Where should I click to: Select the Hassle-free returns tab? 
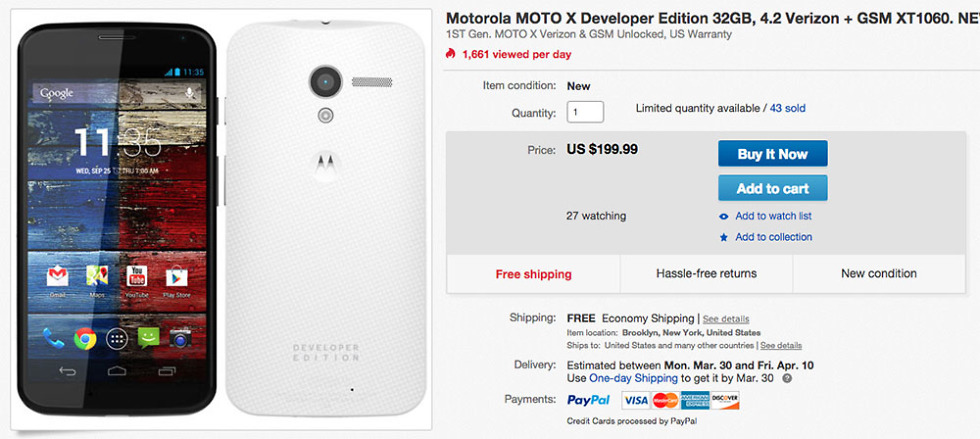pos(706,274)
